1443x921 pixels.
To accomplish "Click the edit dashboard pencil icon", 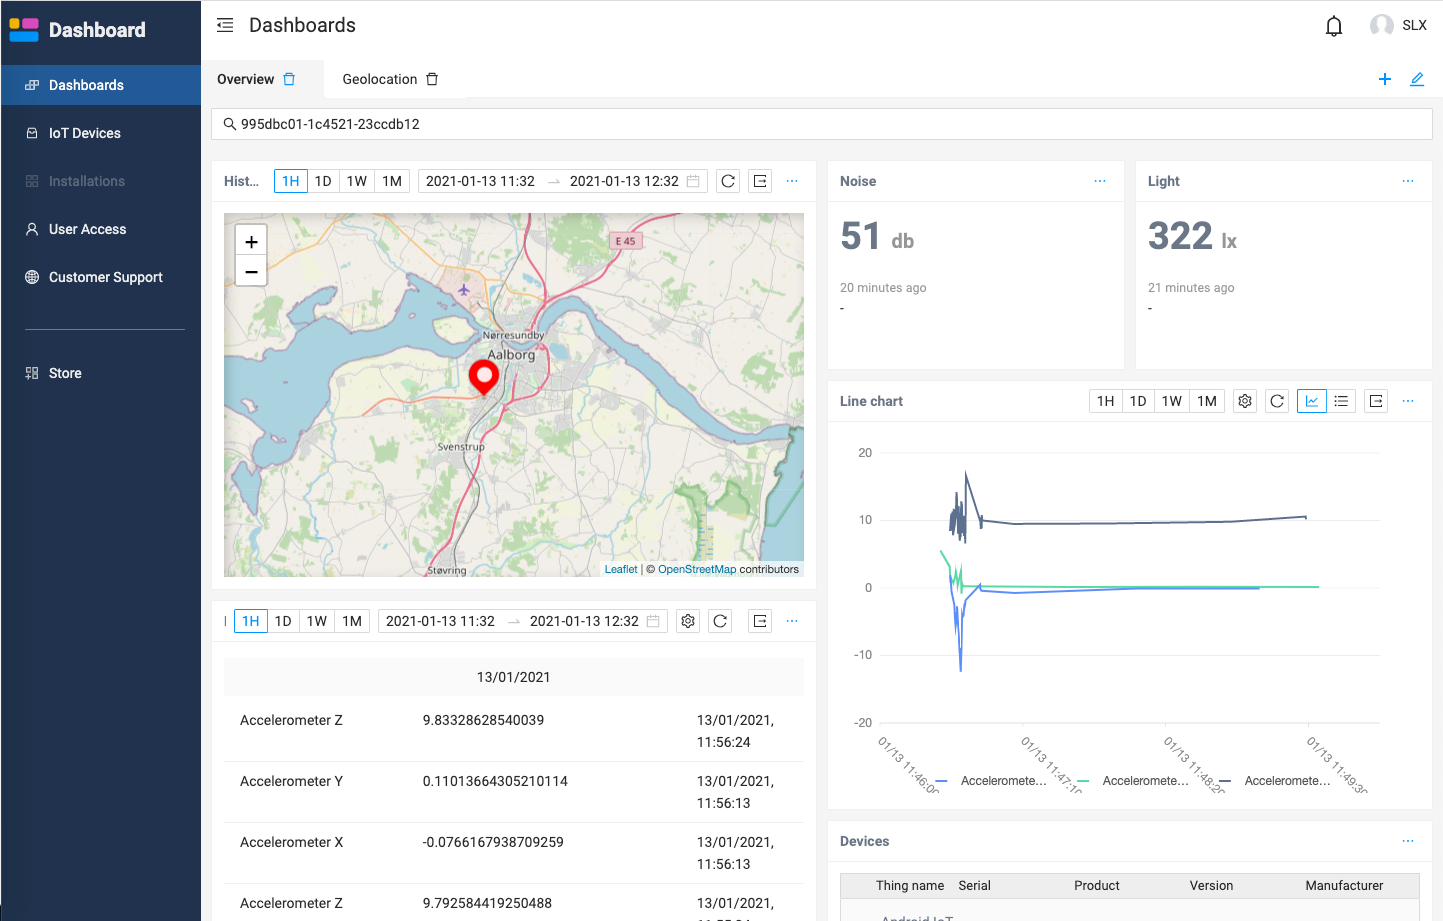I will (1416, 79).
